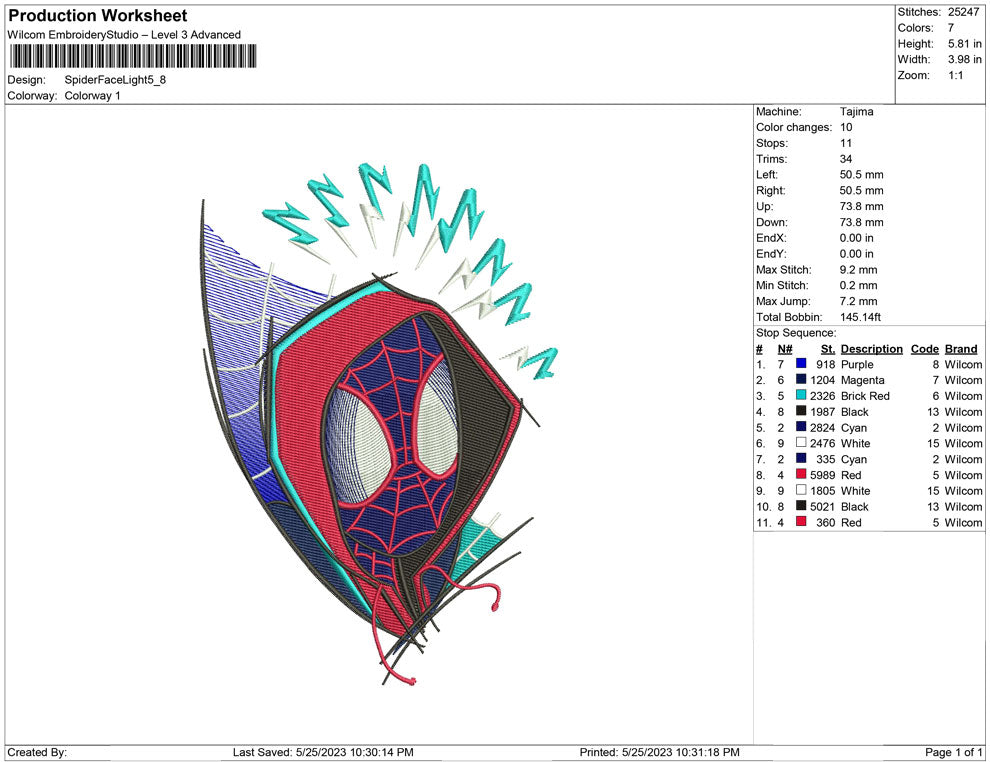Click the Printed timestamp in the footer
This screenshot has width=990, height=762.
point(659,753)
